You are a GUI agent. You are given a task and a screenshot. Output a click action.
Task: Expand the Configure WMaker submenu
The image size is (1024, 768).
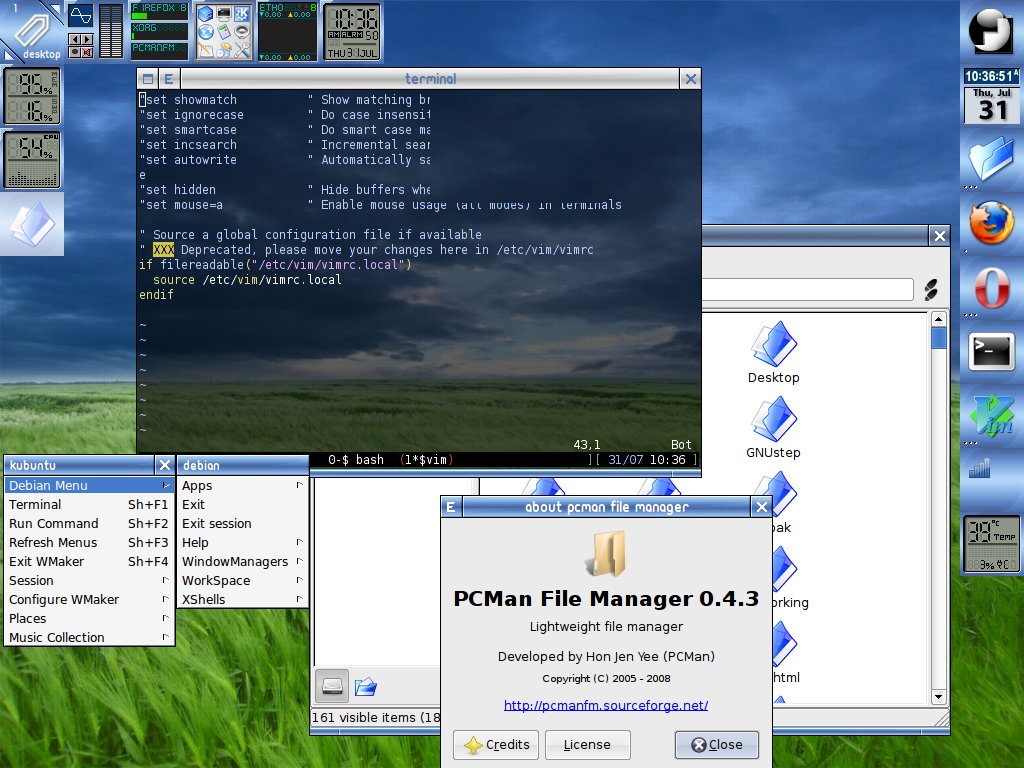[89, 599]
